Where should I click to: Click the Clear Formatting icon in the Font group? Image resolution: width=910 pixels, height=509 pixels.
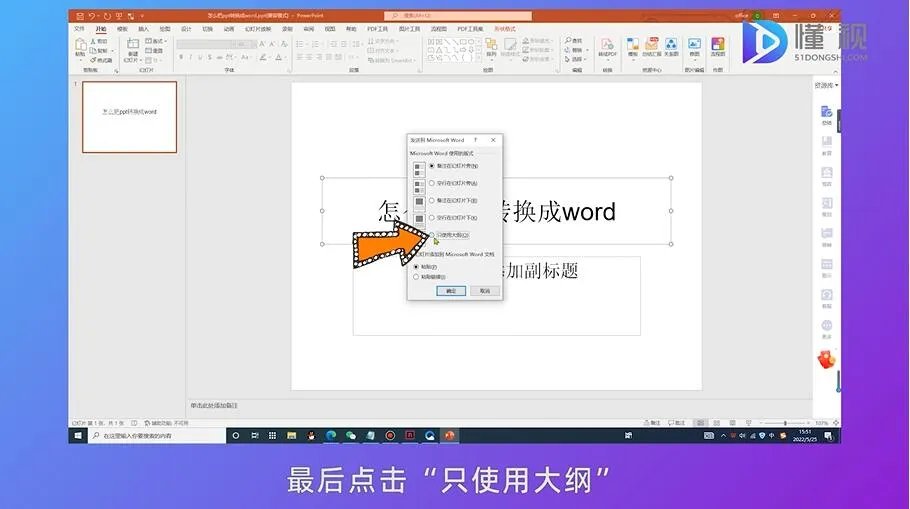[x=284, y=44]
